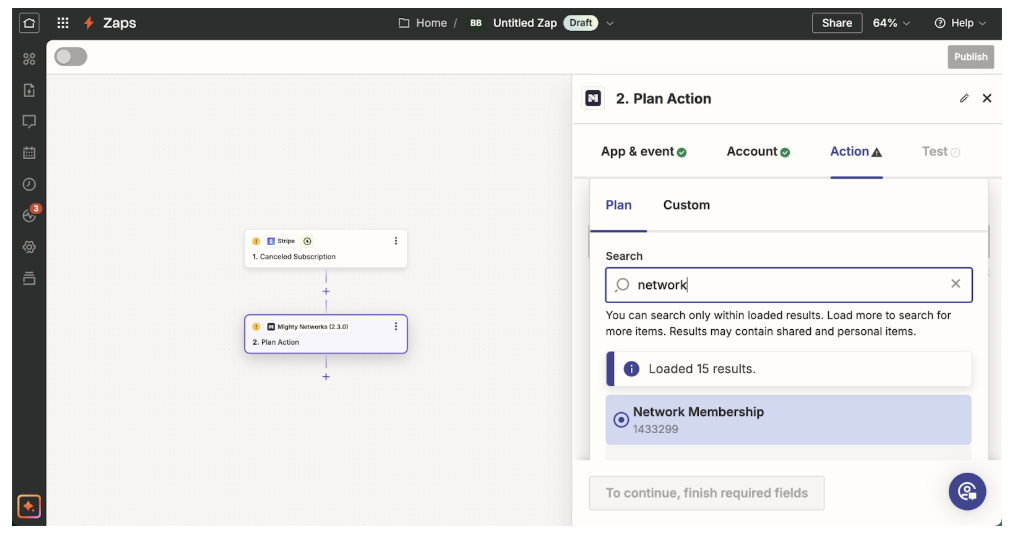
Task: Open the Help dropdown menu
Action: [960, 23]
